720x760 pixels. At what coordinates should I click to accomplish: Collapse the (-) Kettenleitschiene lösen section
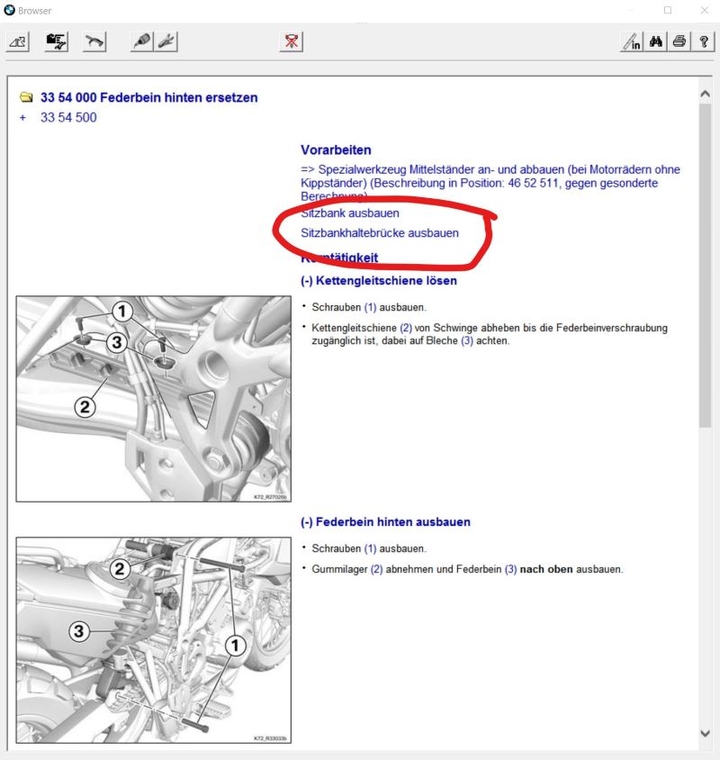click(x=379, y=281)
